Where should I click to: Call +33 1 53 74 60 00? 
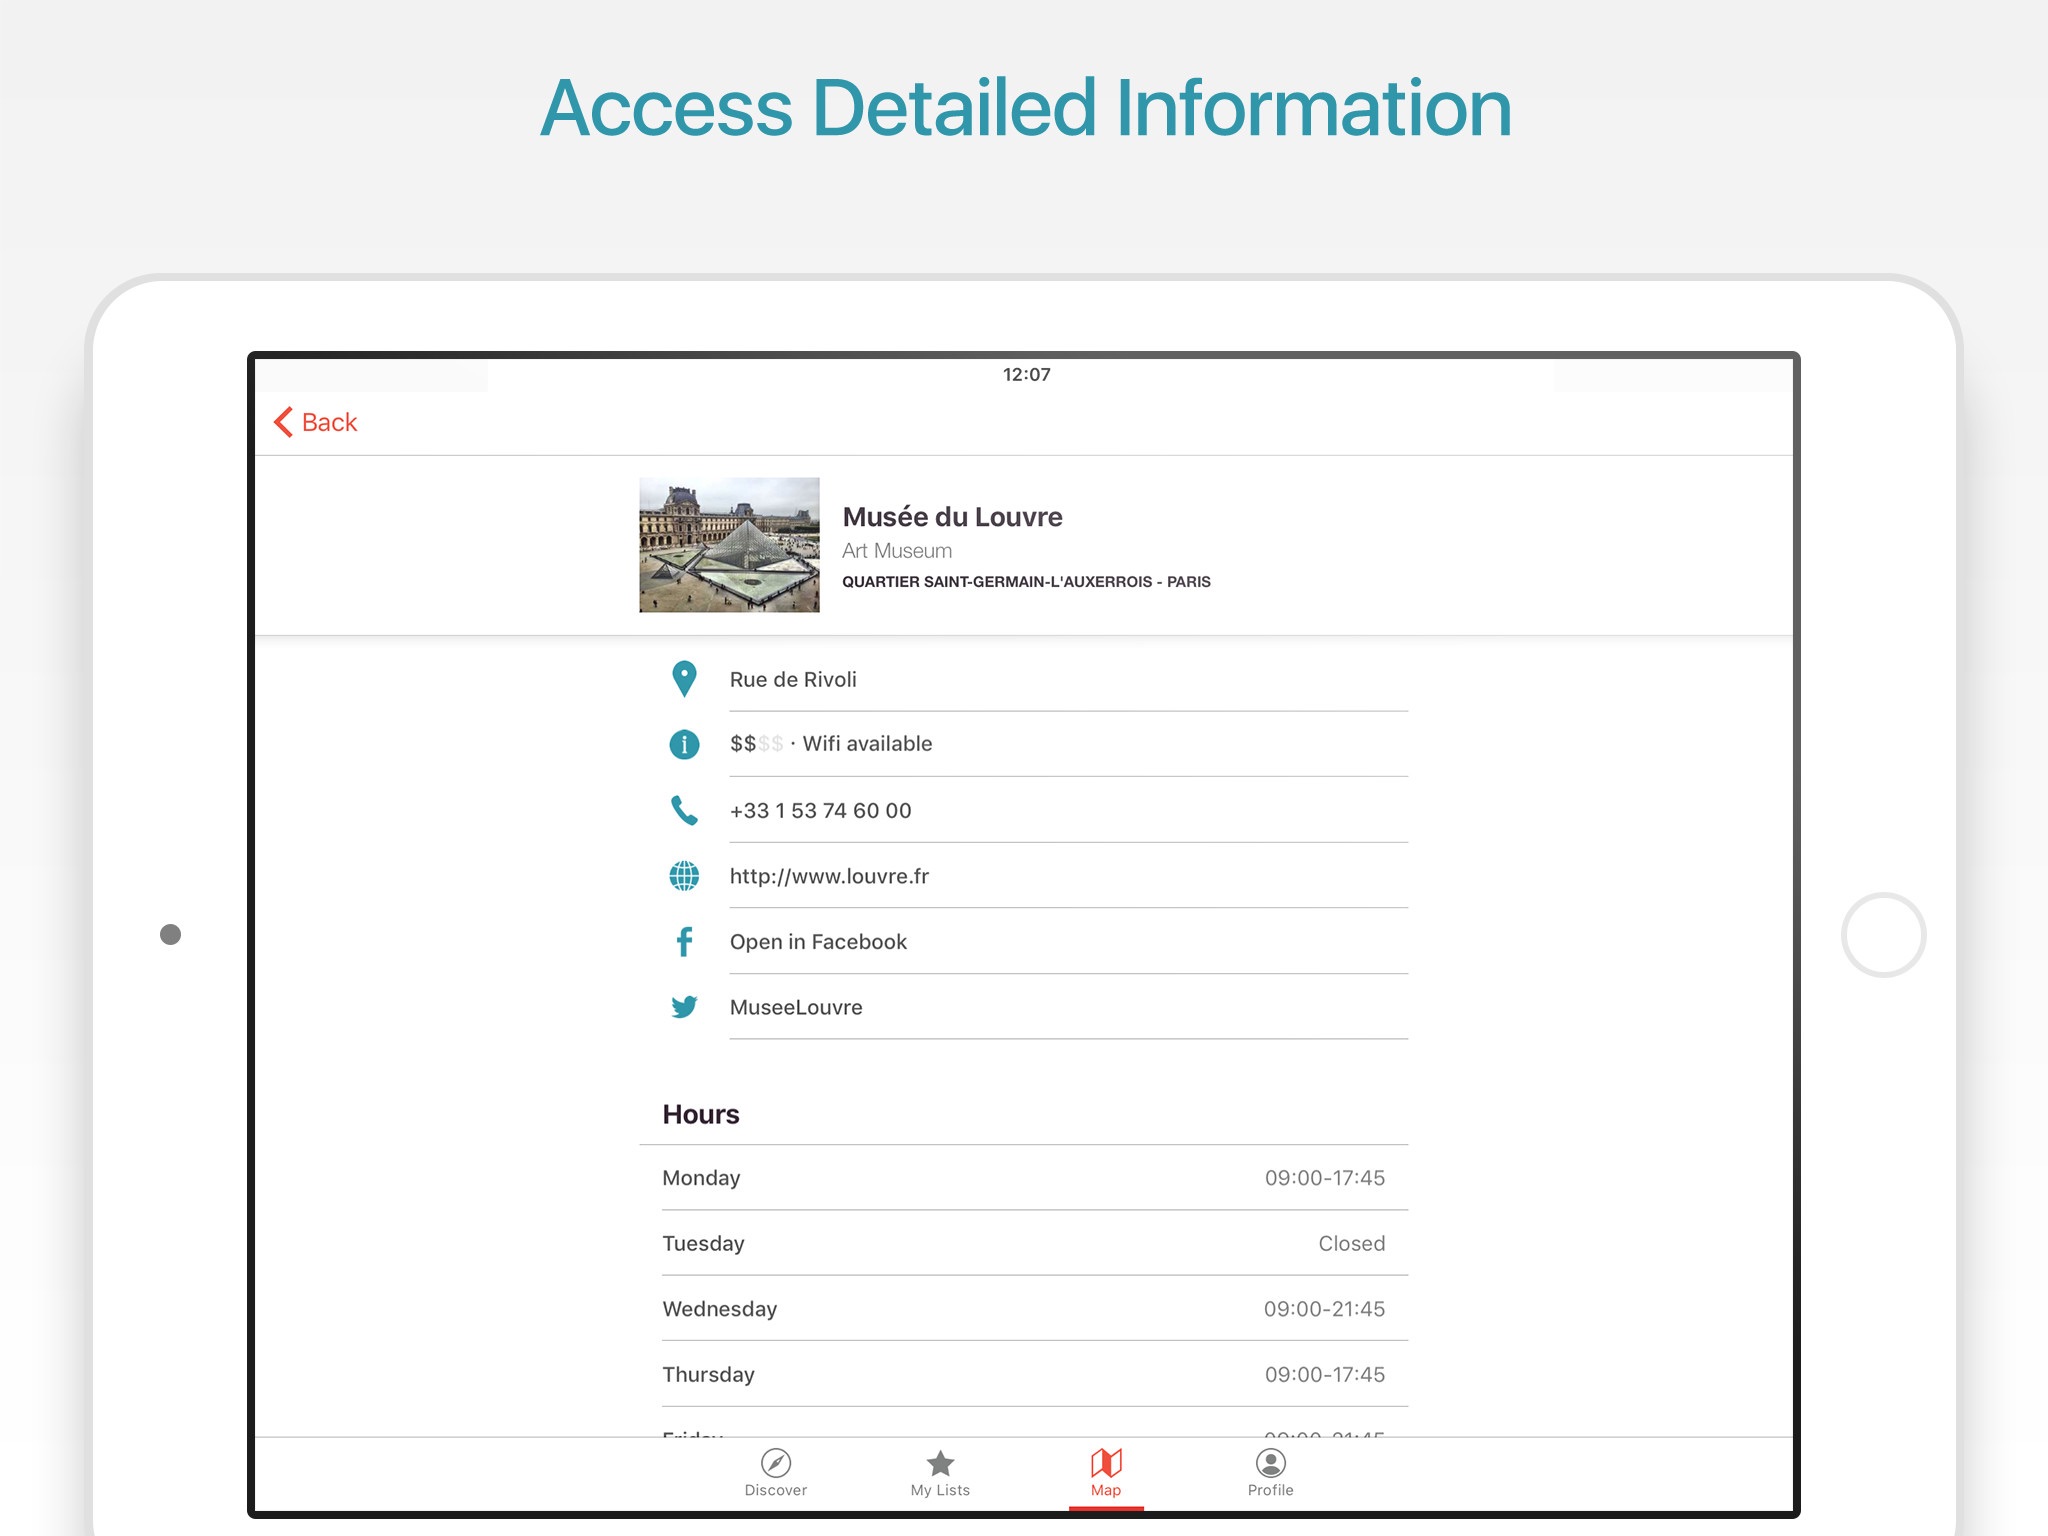(820, 810)
